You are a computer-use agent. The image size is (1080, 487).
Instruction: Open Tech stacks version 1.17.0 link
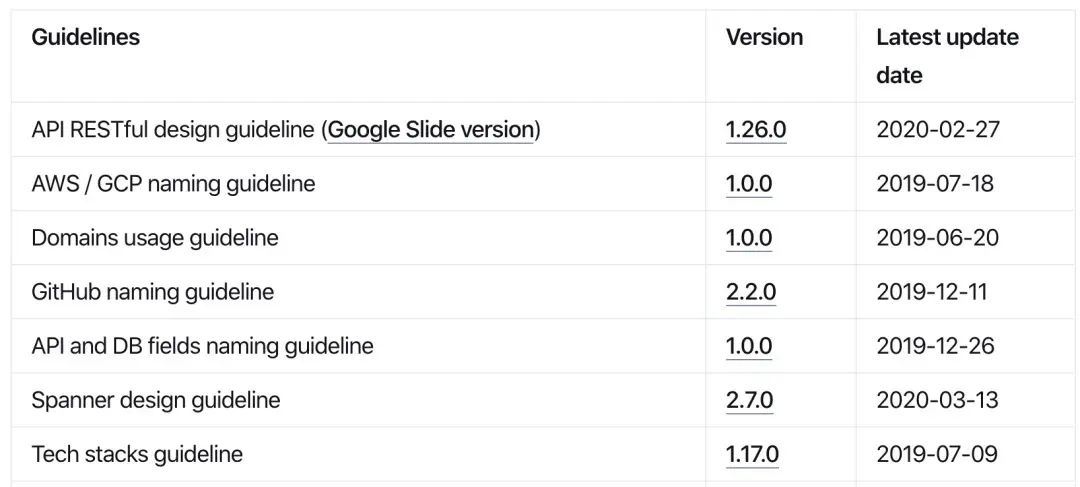point(752,454)
